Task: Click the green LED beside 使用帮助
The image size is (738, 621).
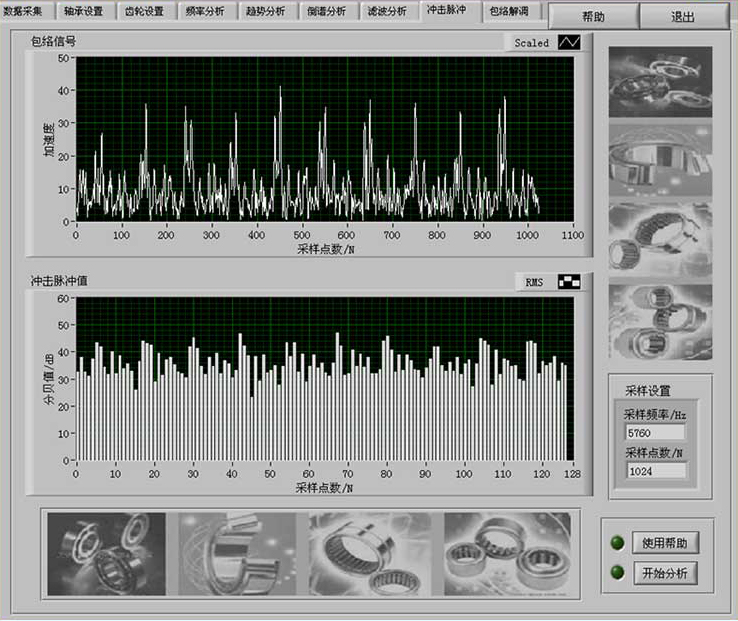Action: coord(617,543)
